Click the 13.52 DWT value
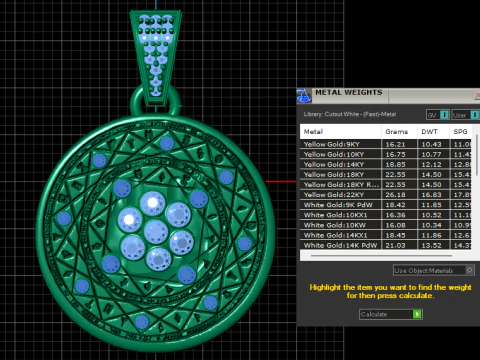 pyautogui.click(x=431, y=245)
